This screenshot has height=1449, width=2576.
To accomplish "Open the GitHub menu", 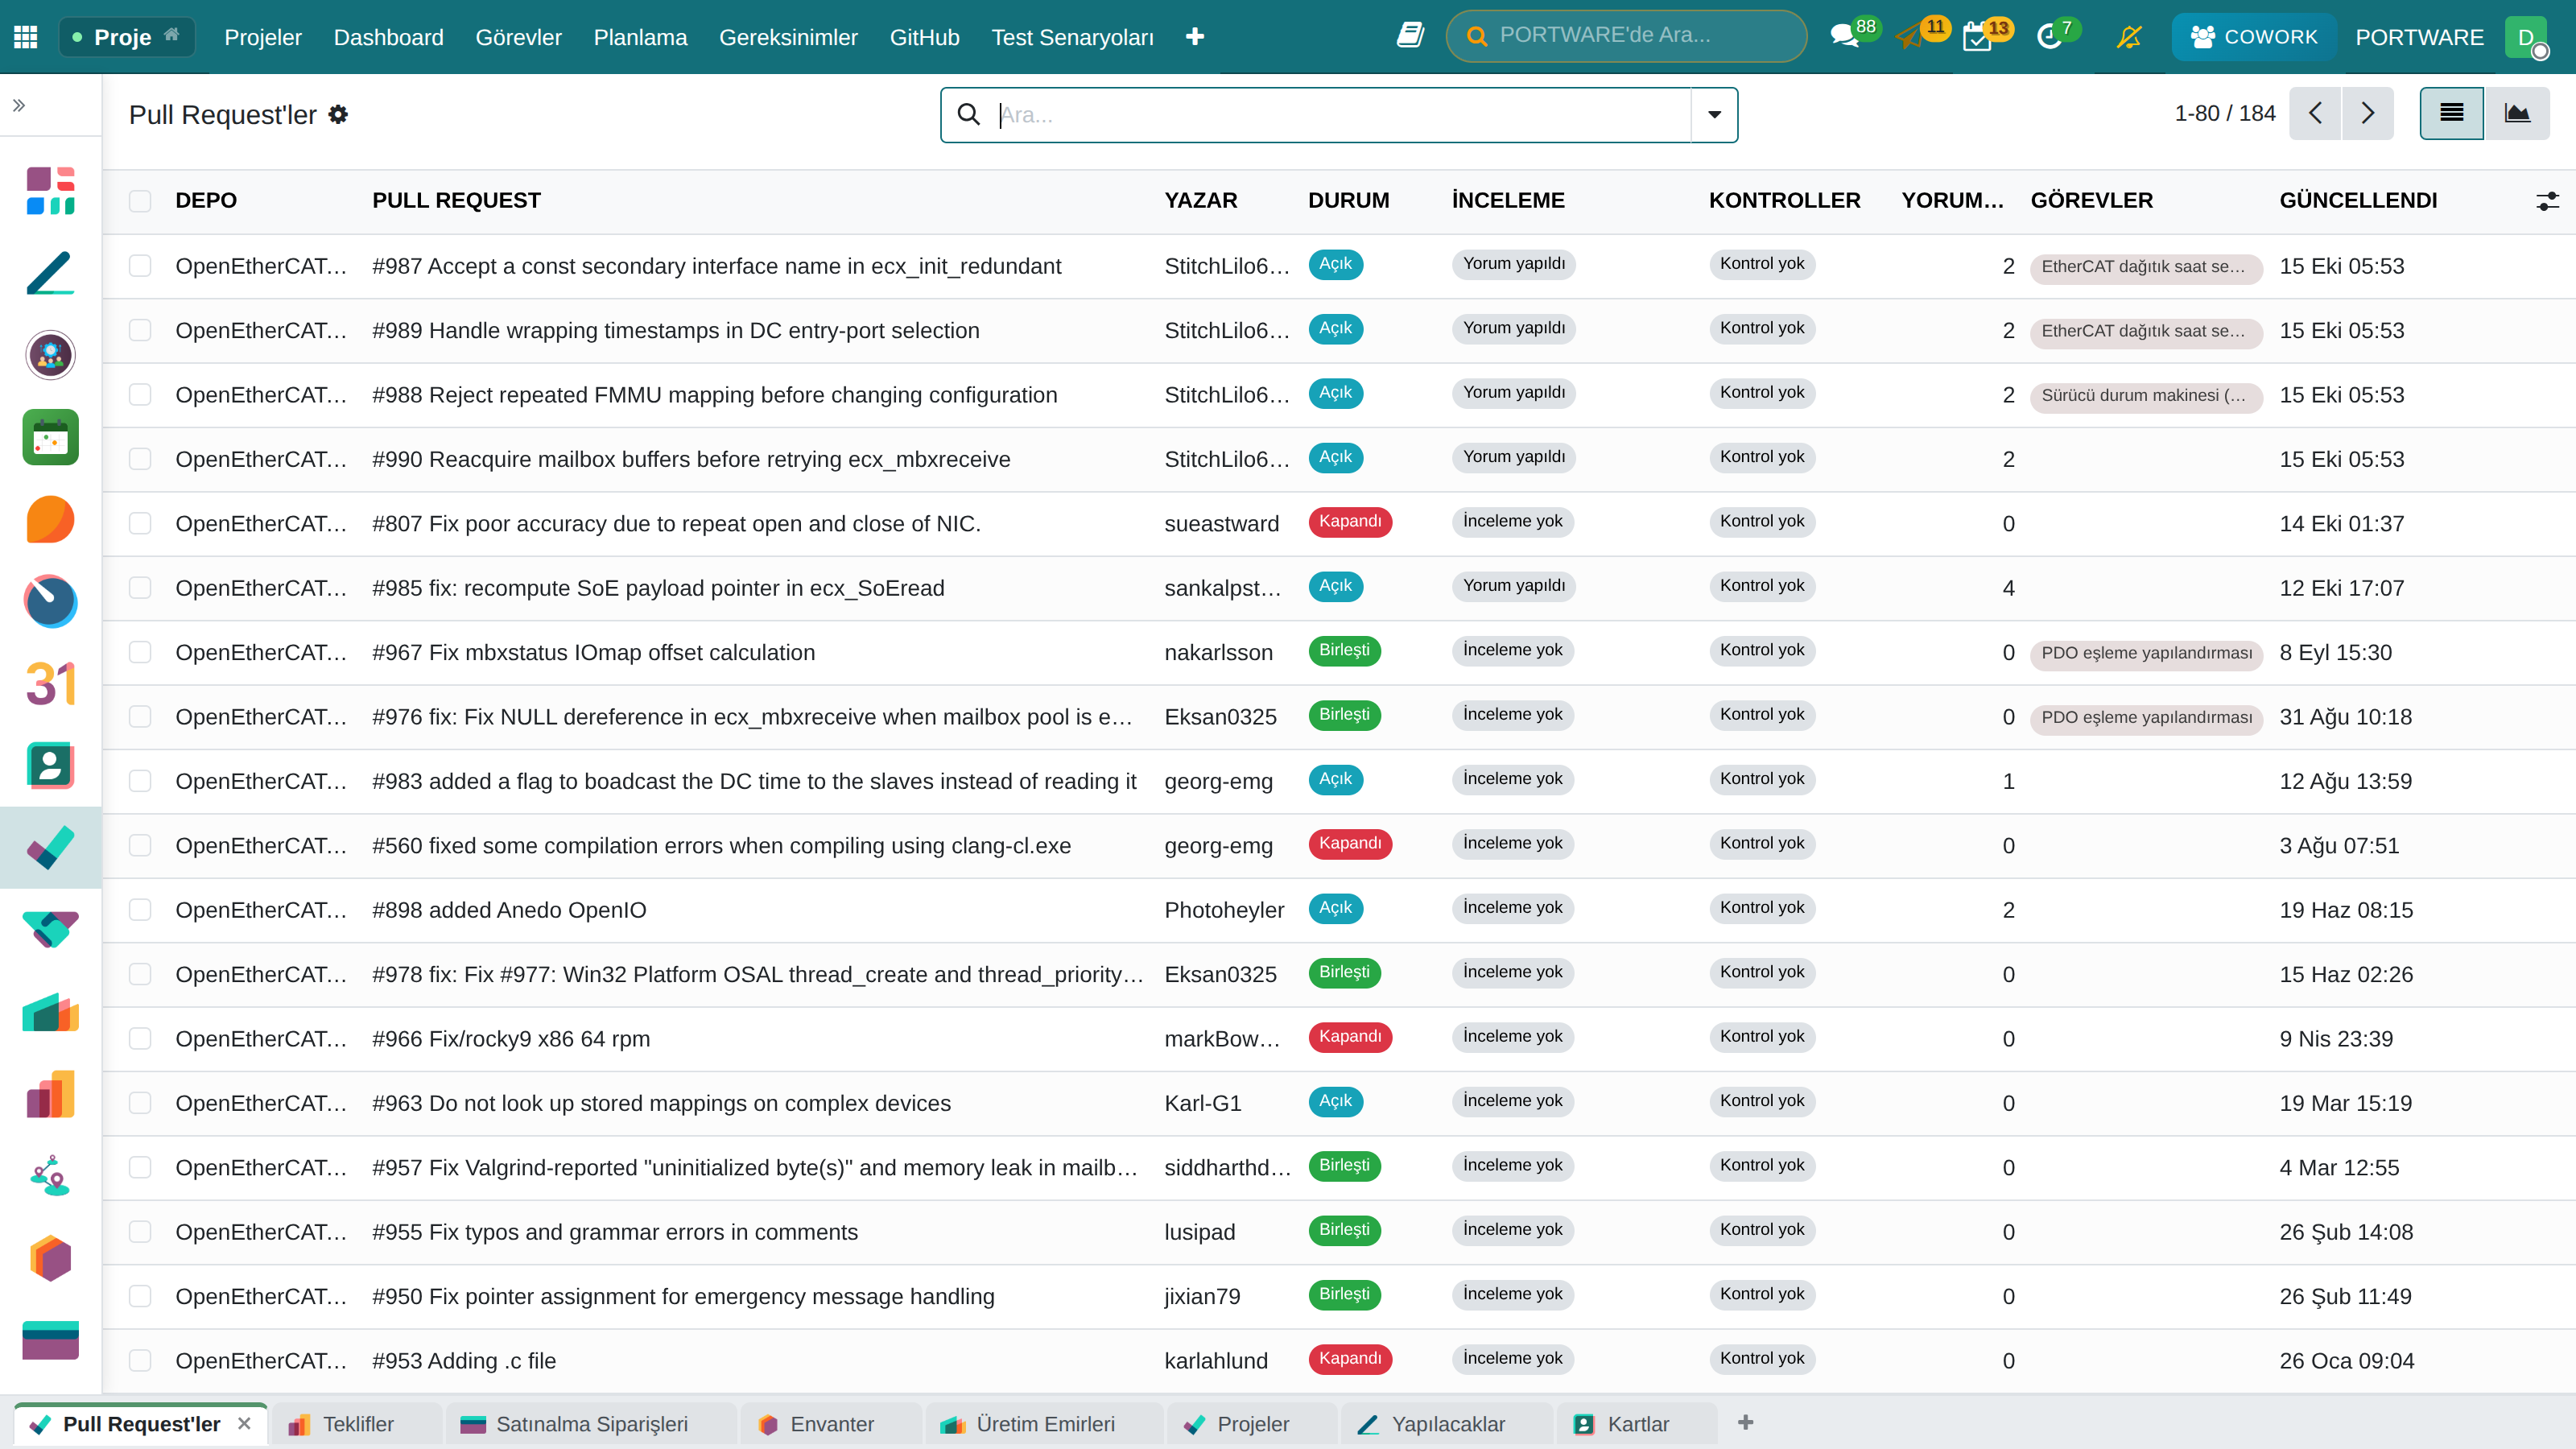I will point(924,37).
